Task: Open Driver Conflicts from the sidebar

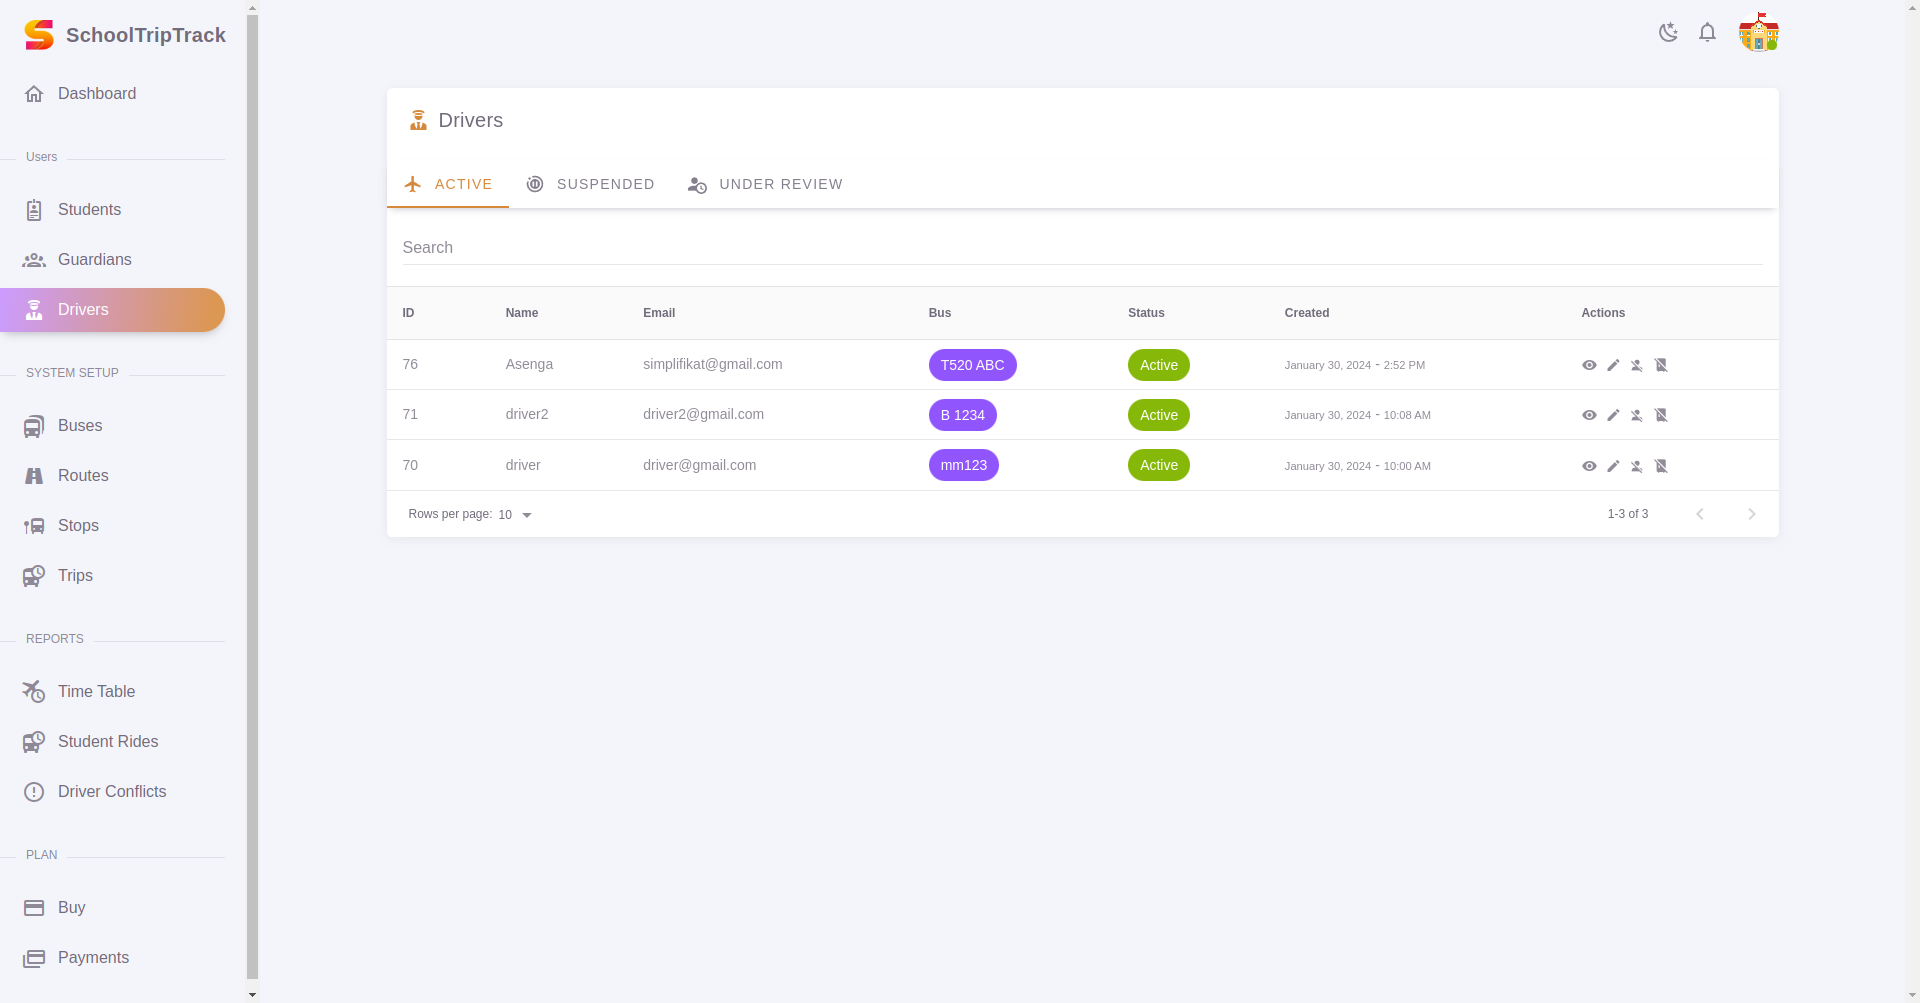Action: click(x=111, y=791)
